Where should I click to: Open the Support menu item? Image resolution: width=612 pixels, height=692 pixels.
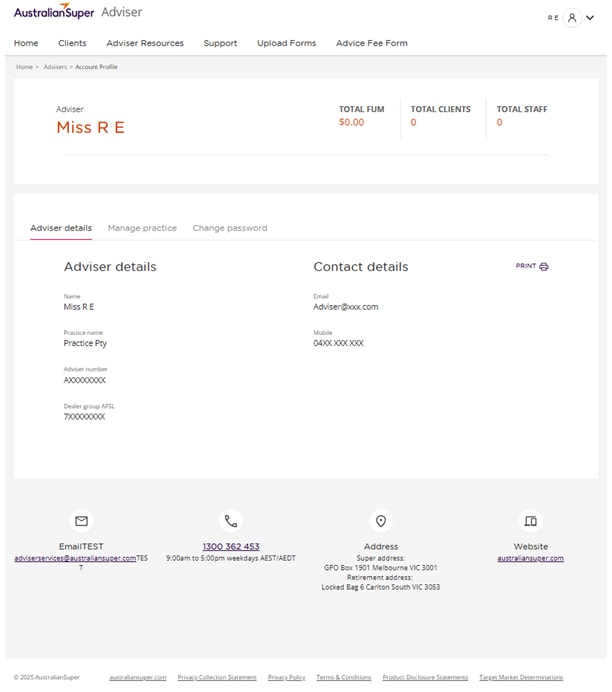point(220,43)
